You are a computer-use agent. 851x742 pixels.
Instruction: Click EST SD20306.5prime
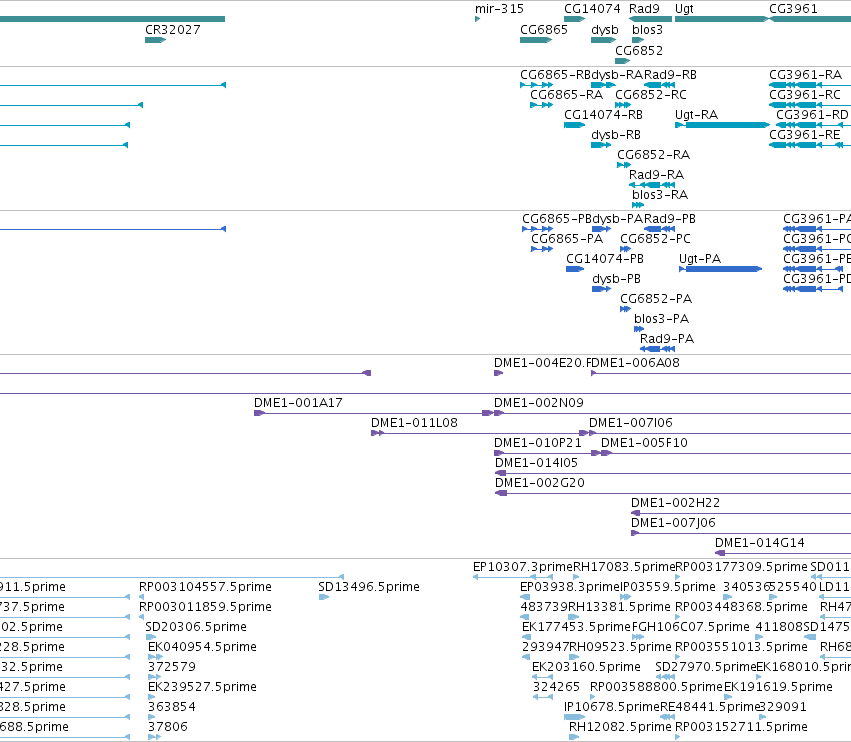(150, 637)
